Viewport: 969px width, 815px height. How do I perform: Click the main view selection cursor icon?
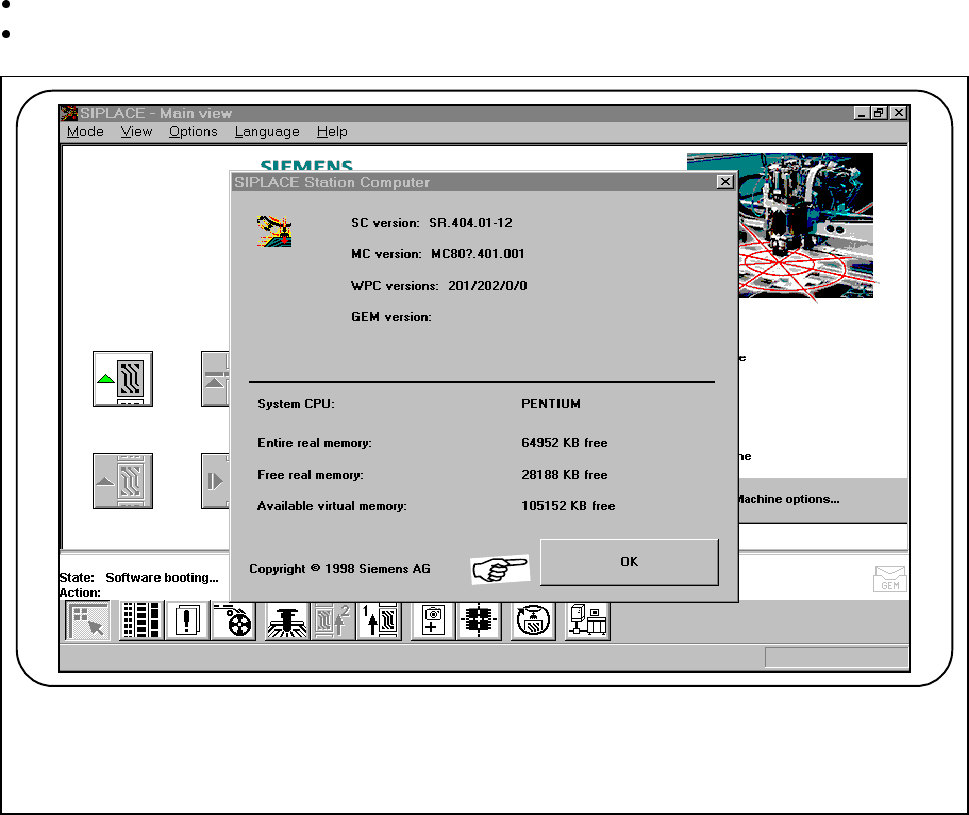pyautogui.click(x=88, y=620)
